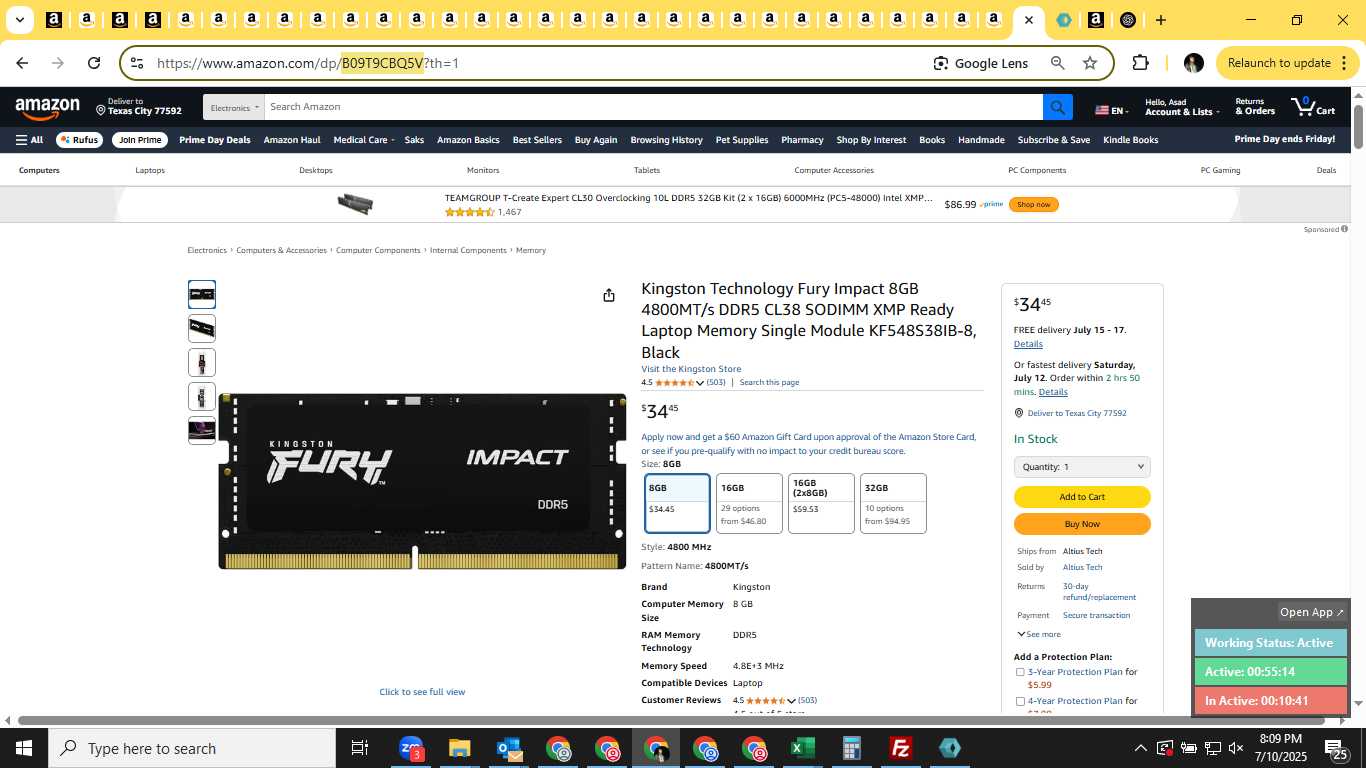Submit search with the magnifier button
The image size is (1366, 768).
1057,107
